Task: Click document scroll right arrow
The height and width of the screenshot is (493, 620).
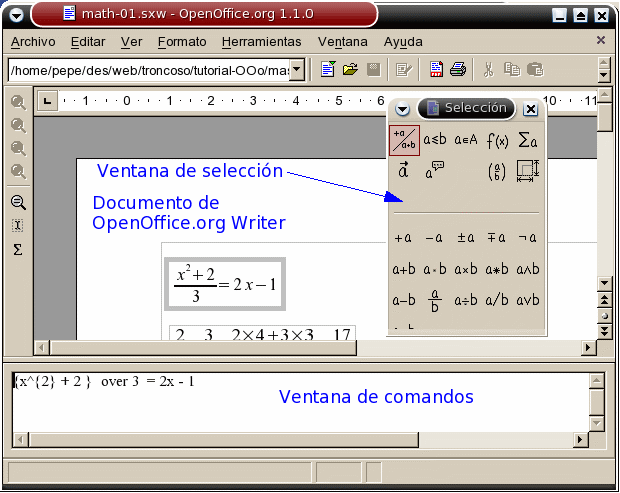Action: tap(588, 348)
